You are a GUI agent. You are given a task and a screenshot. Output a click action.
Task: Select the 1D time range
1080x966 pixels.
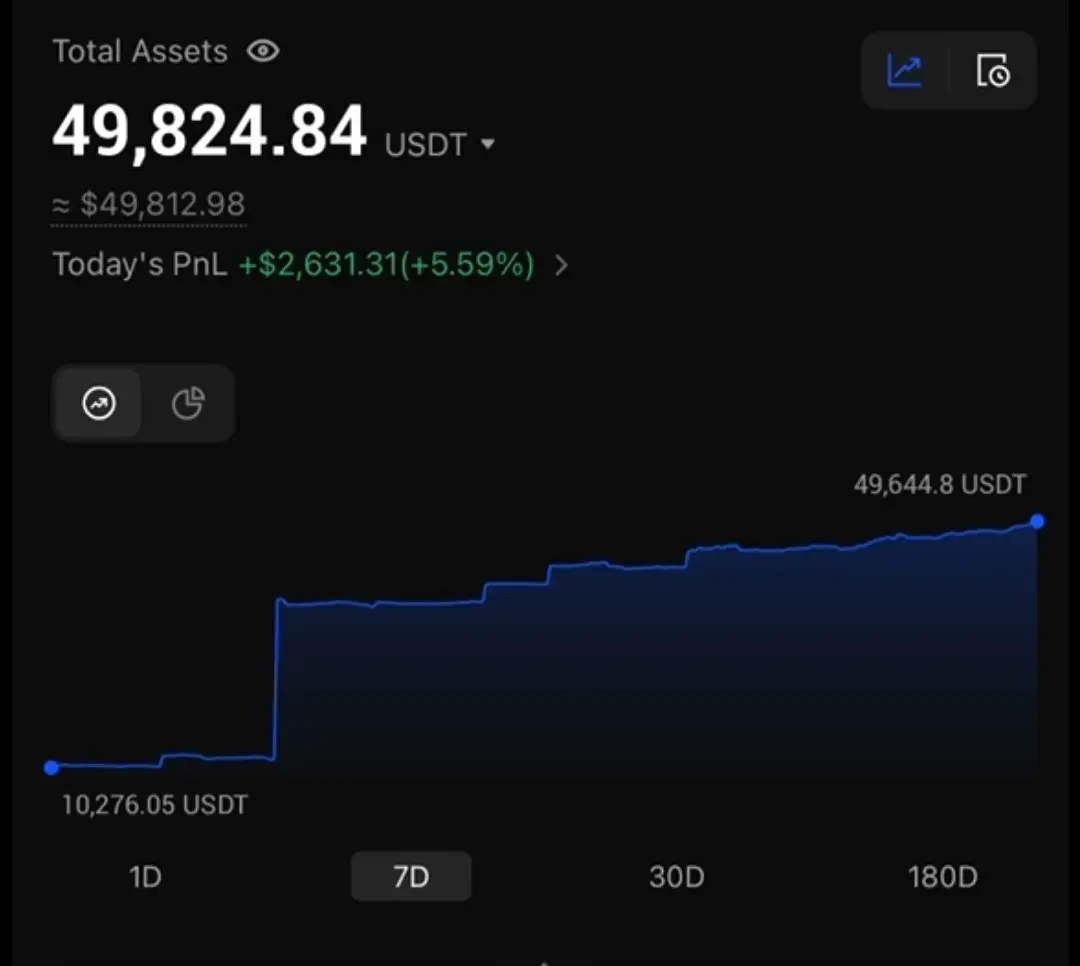(145, 877)
